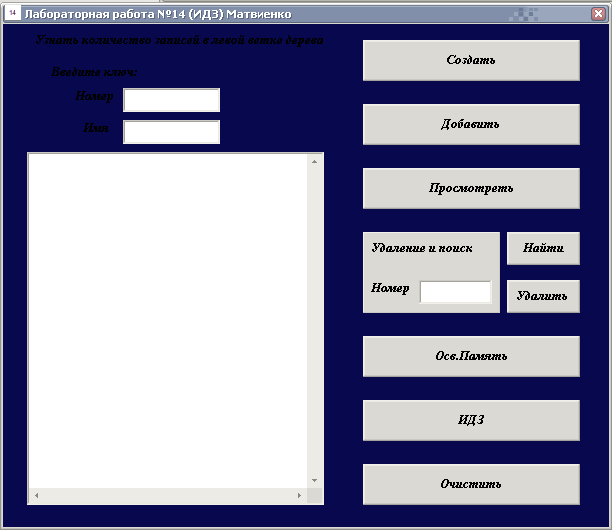Click the scroll left arrow of the list
The width and height of the screenshot is (612, 530).
coord(36,495)
